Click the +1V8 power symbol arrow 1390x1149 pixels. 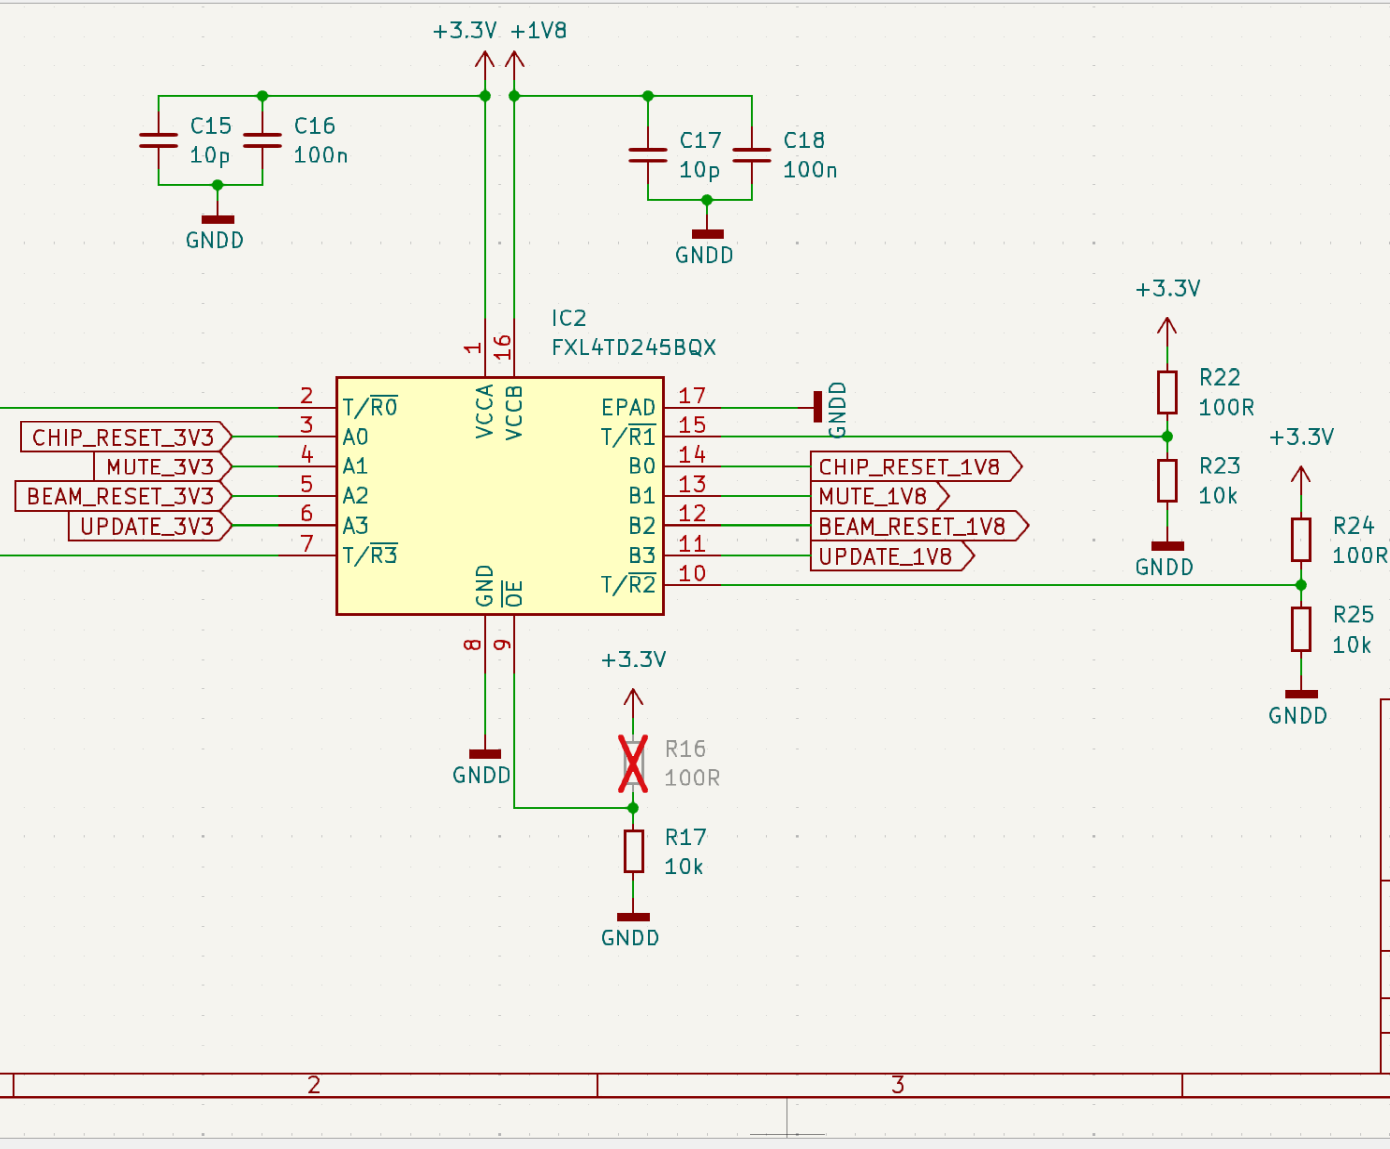click(x=515, y=62)
